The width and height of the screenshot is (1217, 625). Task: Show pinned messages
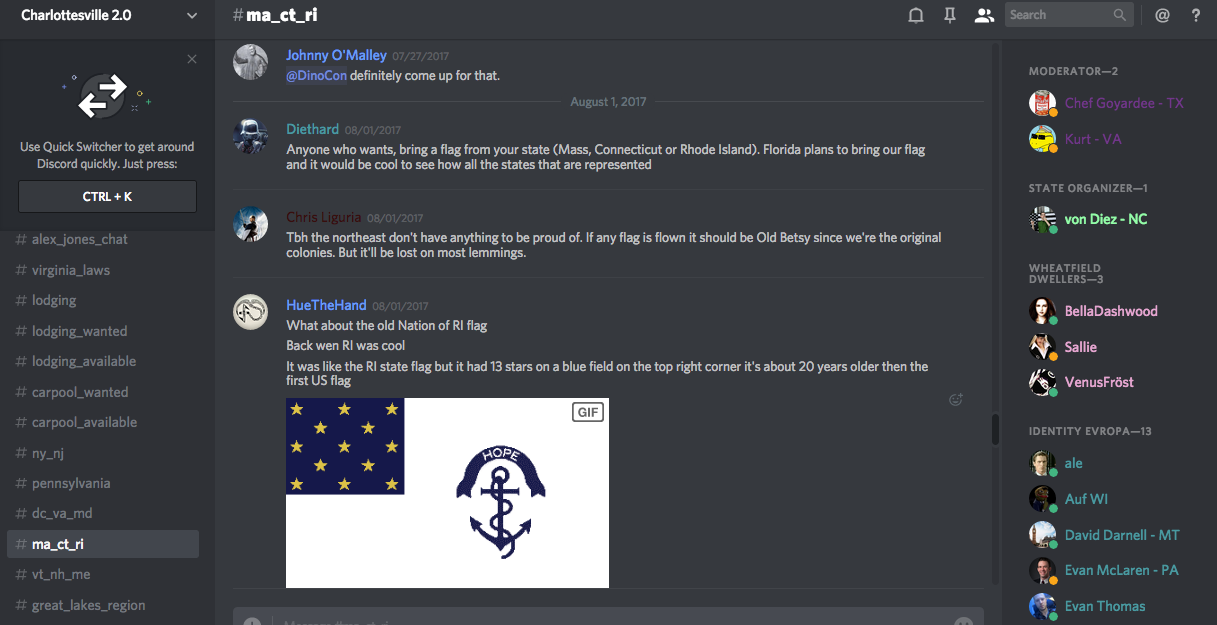(x=950, y=15)
